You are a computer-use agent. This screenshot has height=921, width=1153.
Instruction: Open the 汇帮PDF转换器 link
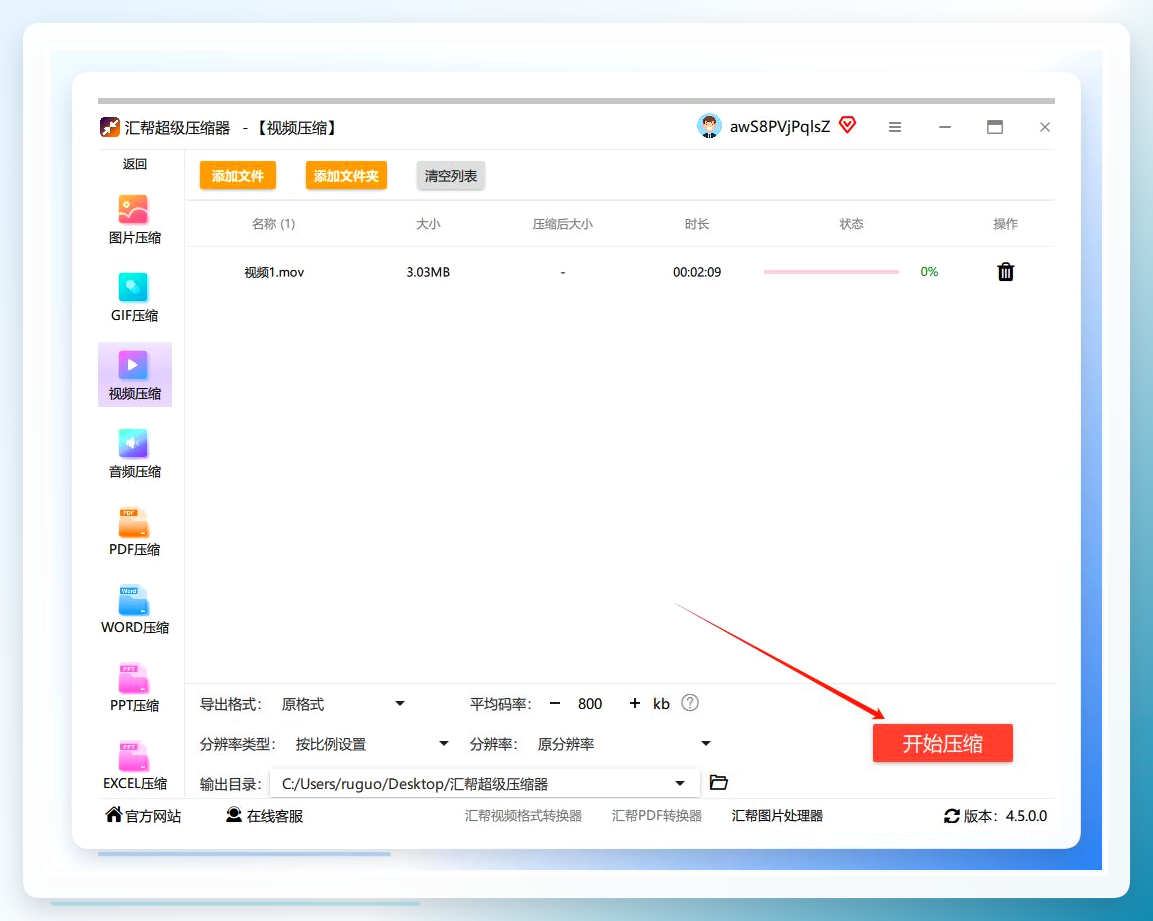tap(657, 816)
